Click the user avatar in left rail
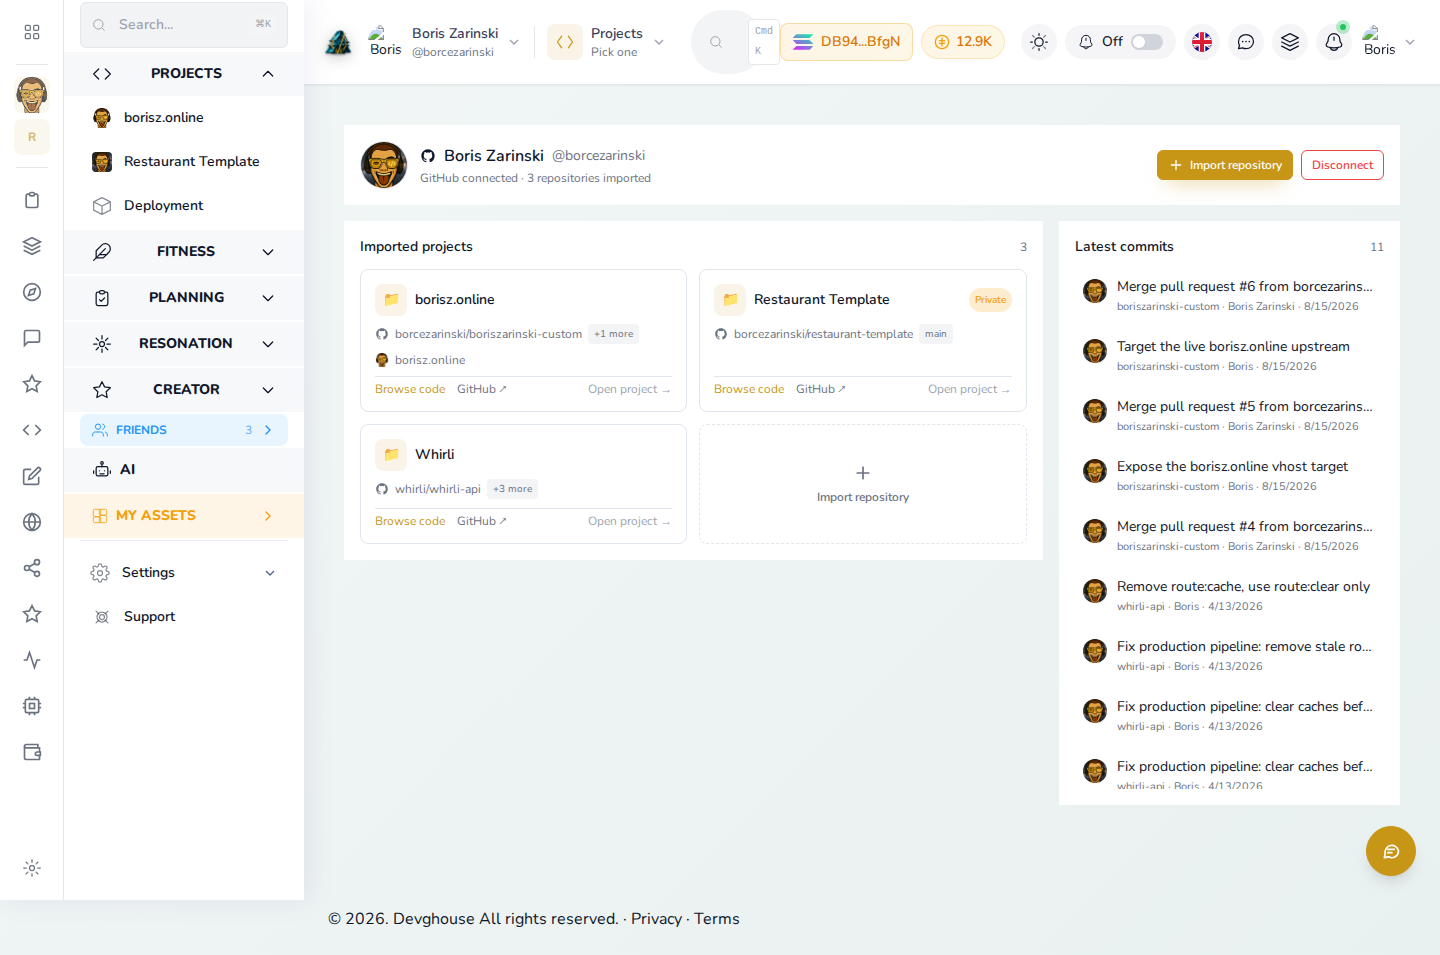This screenshot has width=1440, height=955. [x=32, y=95]
